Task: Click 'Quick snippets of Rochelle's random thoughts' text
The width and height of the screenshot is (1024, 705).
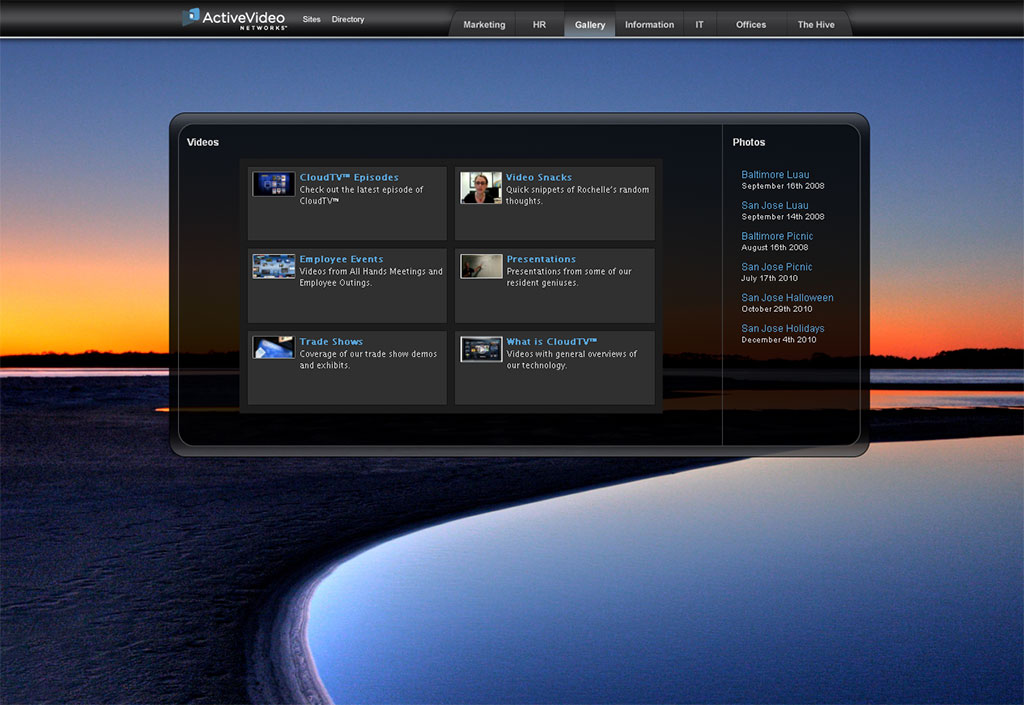Action: coord(577,195)
